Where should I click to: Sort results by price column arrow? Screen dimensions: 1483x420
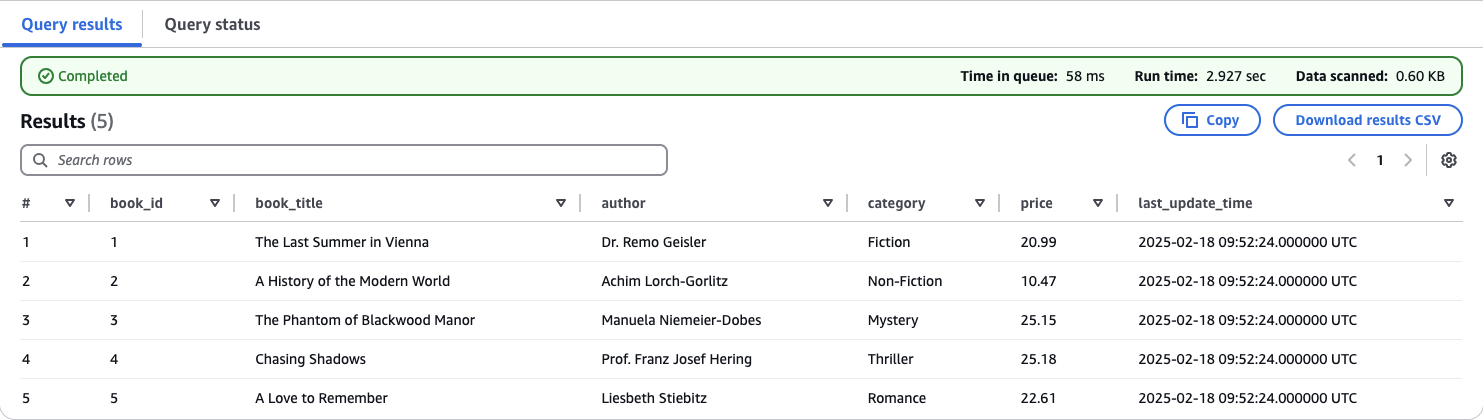(x=1098, y=203)
